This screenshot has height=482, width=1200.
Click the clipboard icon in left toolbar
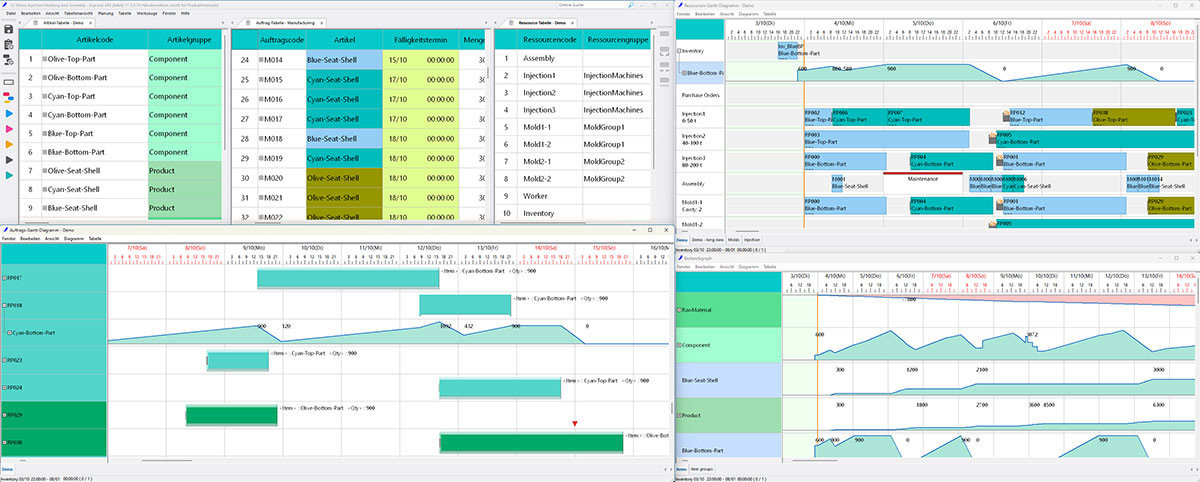coord(9,45)
